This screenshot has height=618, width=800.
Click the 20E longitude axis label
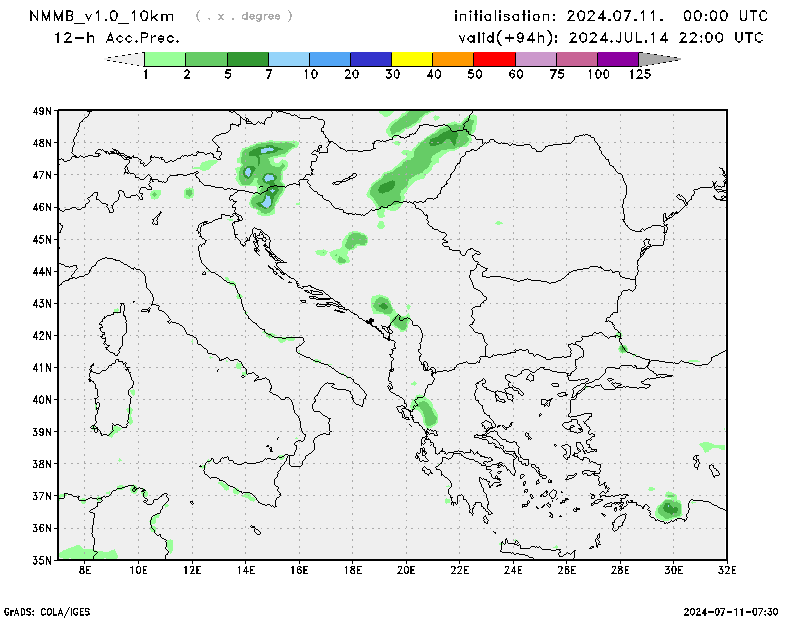point(406,570)
